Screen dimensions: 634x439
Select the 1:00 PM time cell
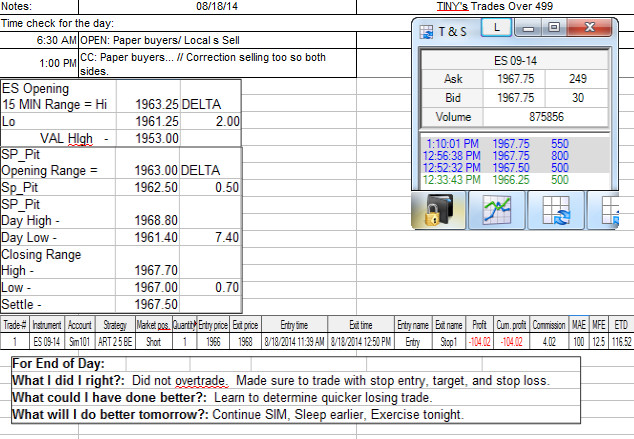(x=39, y=63)
